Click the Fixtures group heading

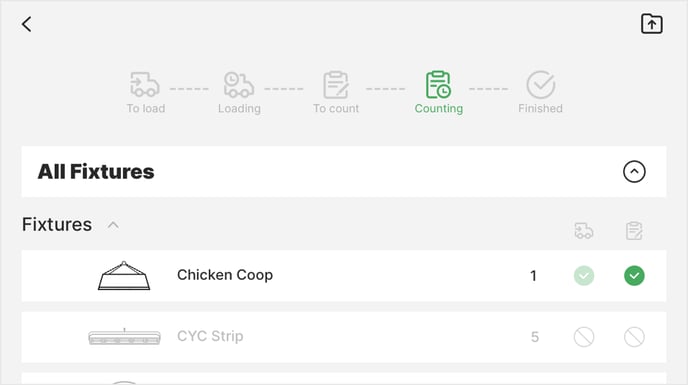pos(57,225)
